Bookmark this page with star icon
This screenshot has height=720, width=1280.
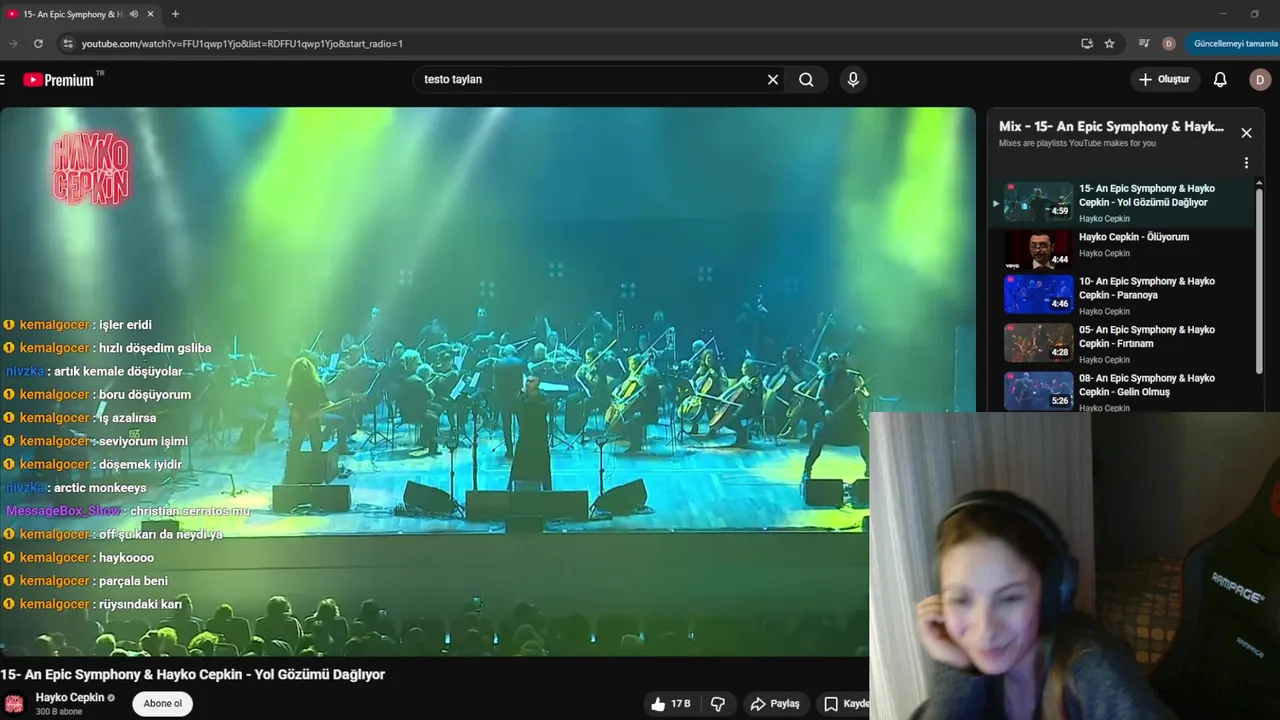click(x=1109, y=43)
